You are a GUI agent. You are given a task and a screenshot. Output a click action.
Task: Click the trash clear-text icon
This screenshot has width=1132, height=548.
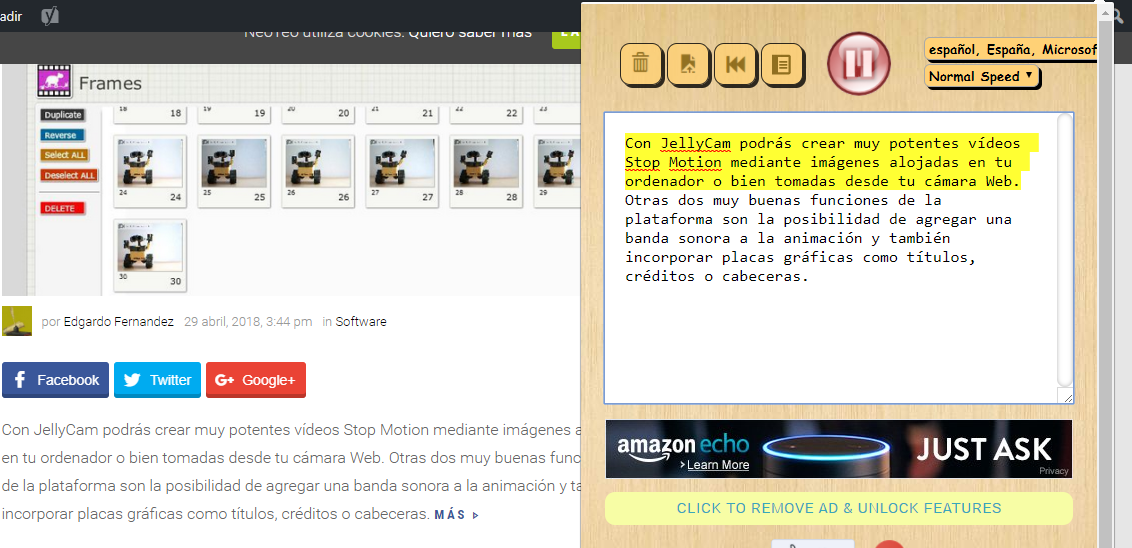point(641,64)
